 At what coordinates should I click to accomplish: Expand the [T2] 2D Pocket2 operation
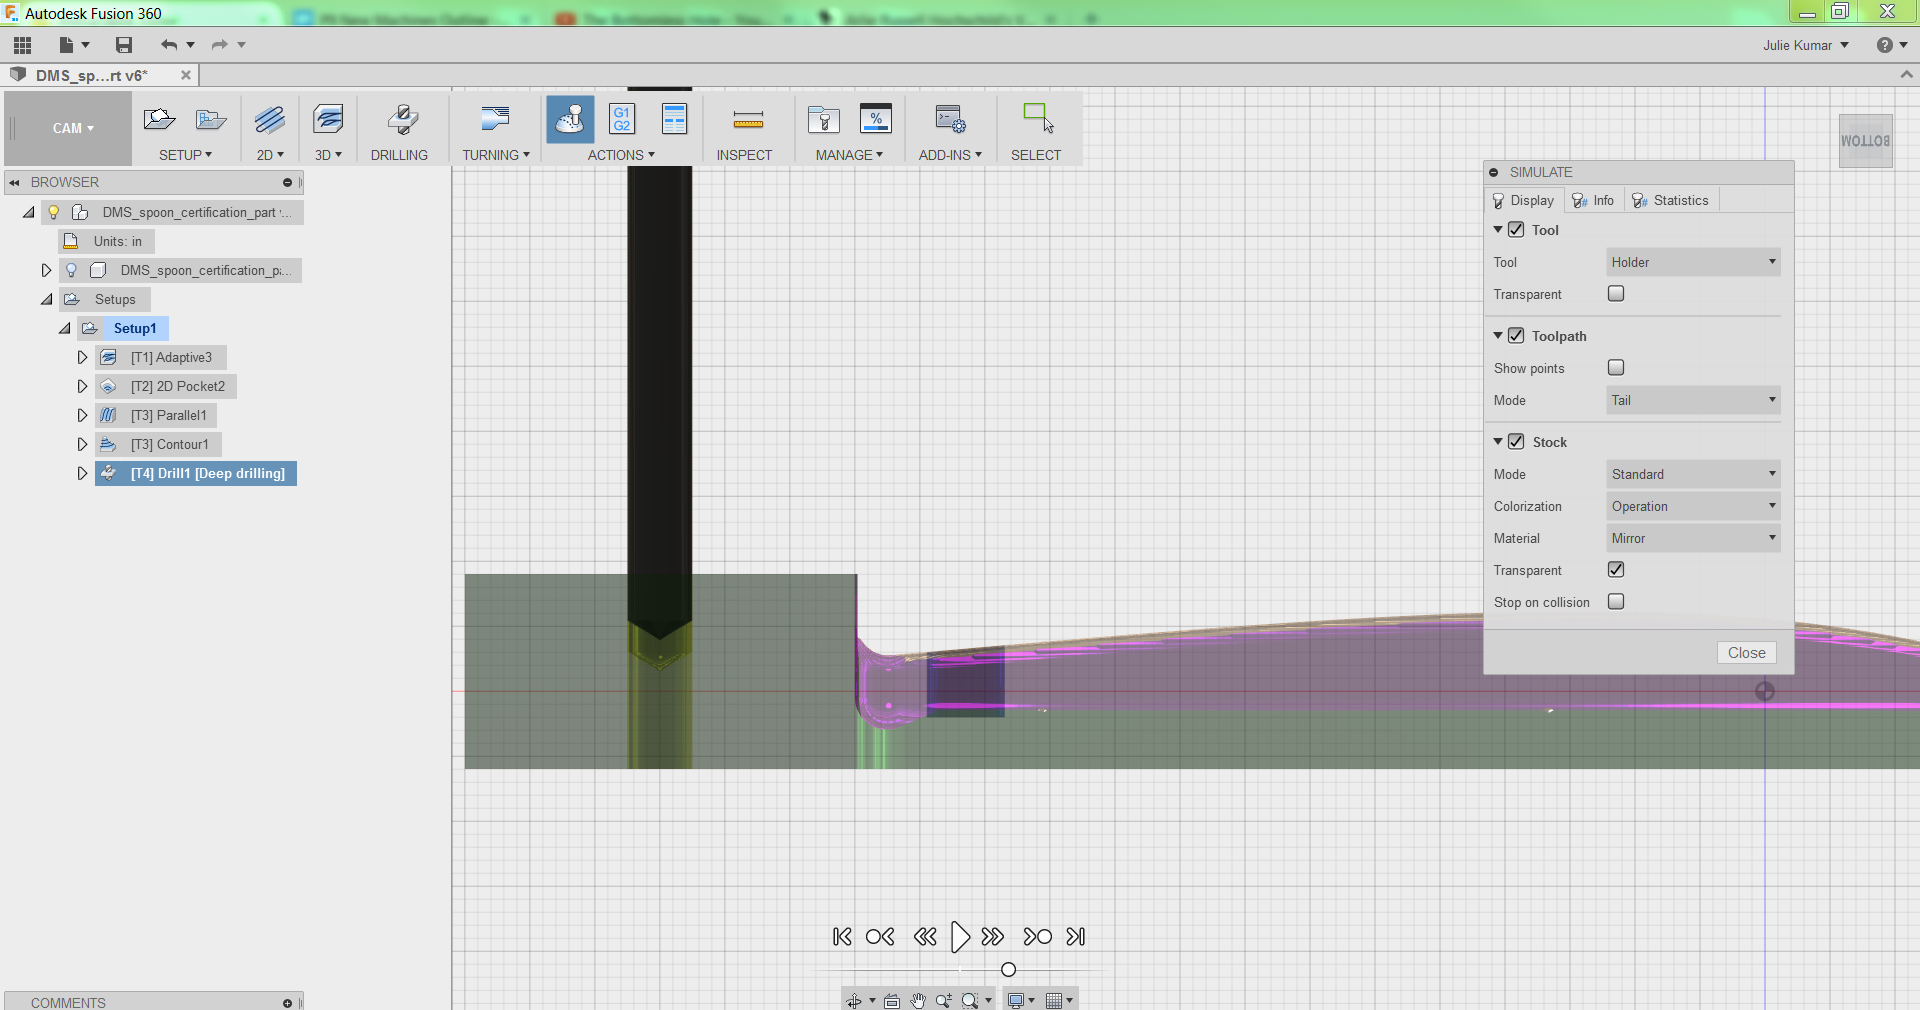82,386
